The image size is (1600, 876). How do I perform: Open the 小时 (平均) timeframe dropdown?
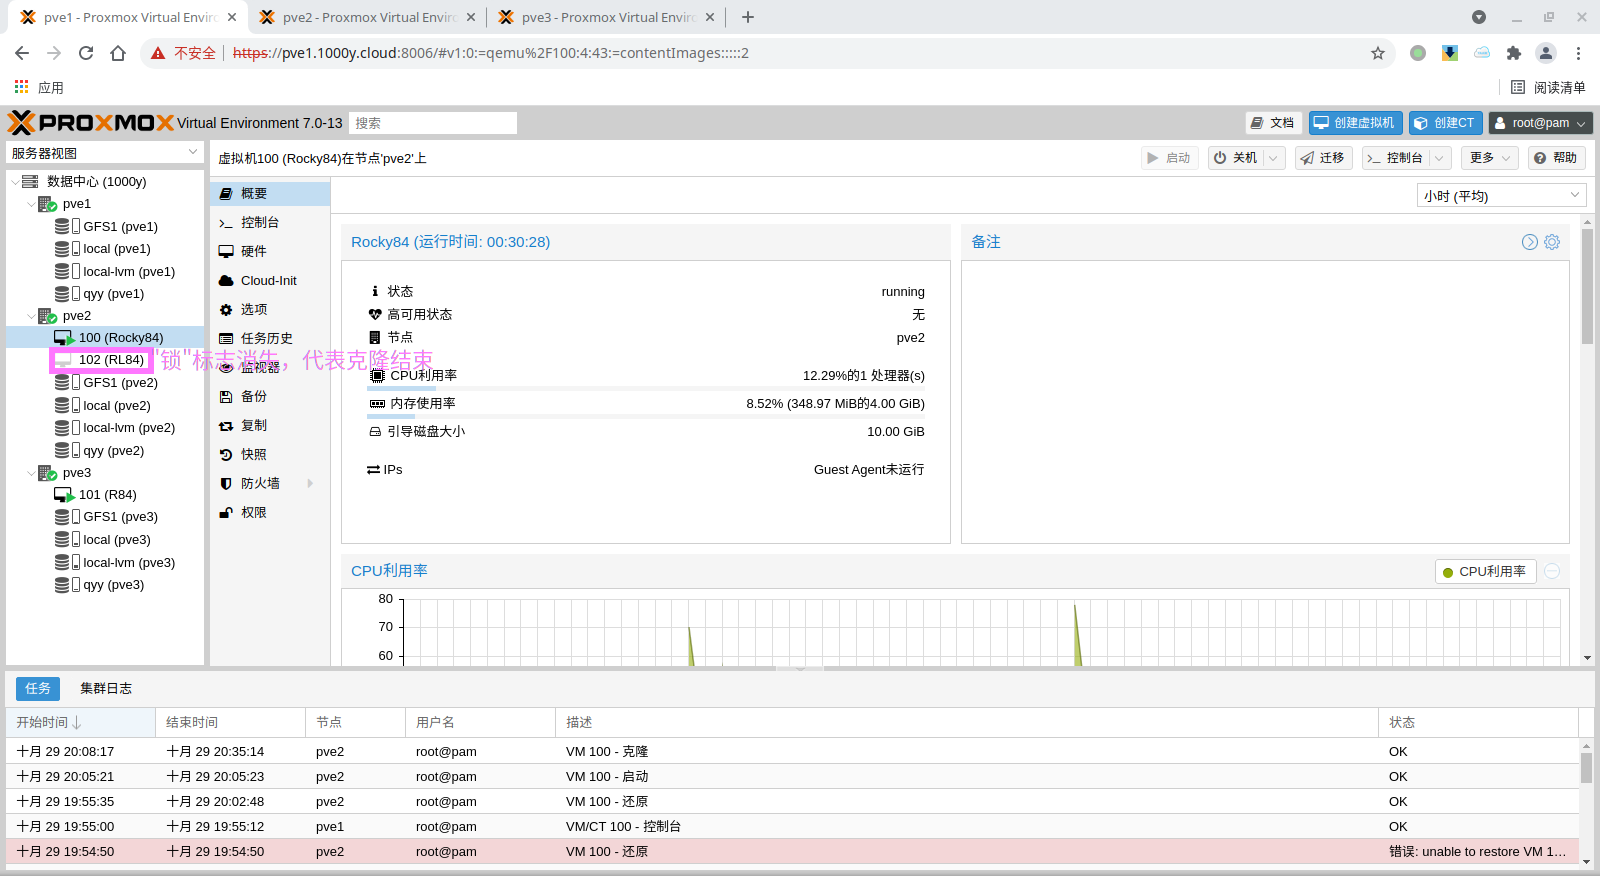[x=1501, y=196]
